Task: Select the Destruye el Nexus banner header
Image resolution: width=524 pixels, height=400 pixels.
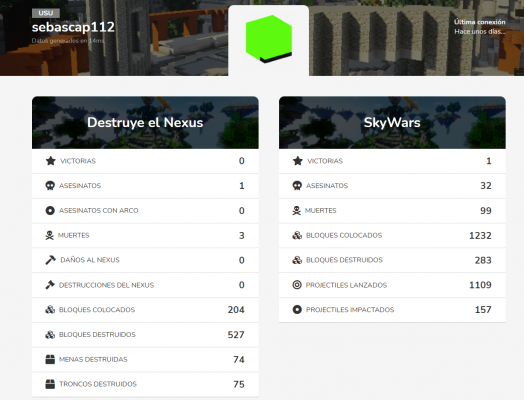Action: click(145, 123)
